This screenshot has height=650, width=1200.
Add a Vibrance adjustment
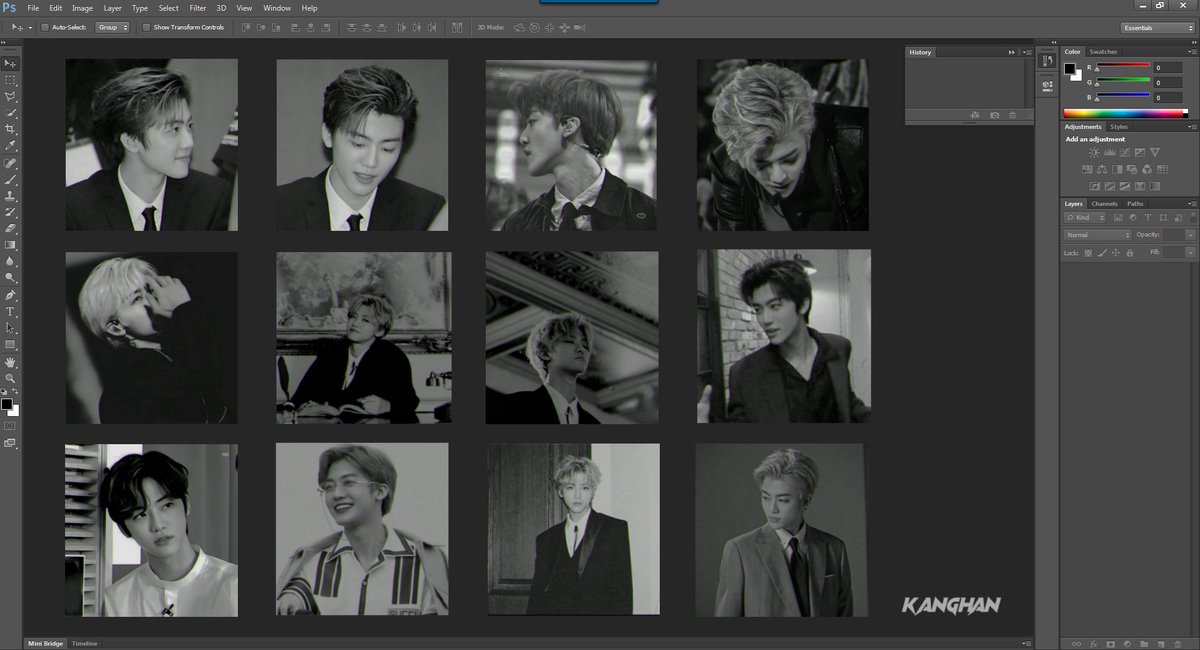1155,152
